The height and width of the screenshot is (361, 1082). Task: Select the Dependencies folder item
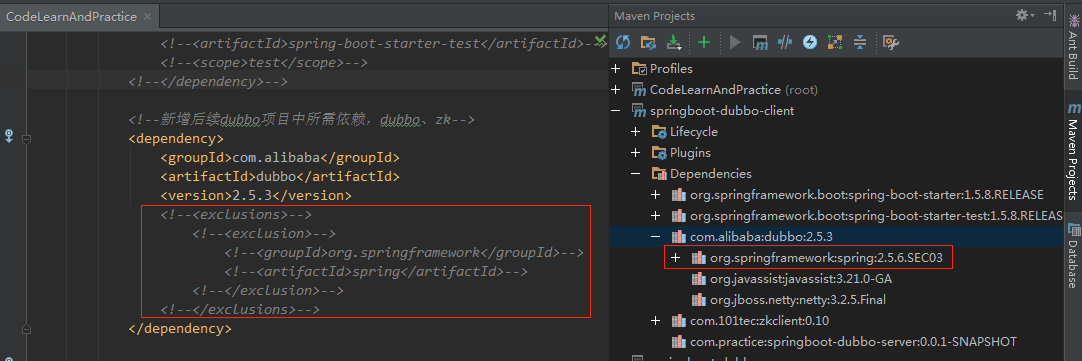pos(711,174)
